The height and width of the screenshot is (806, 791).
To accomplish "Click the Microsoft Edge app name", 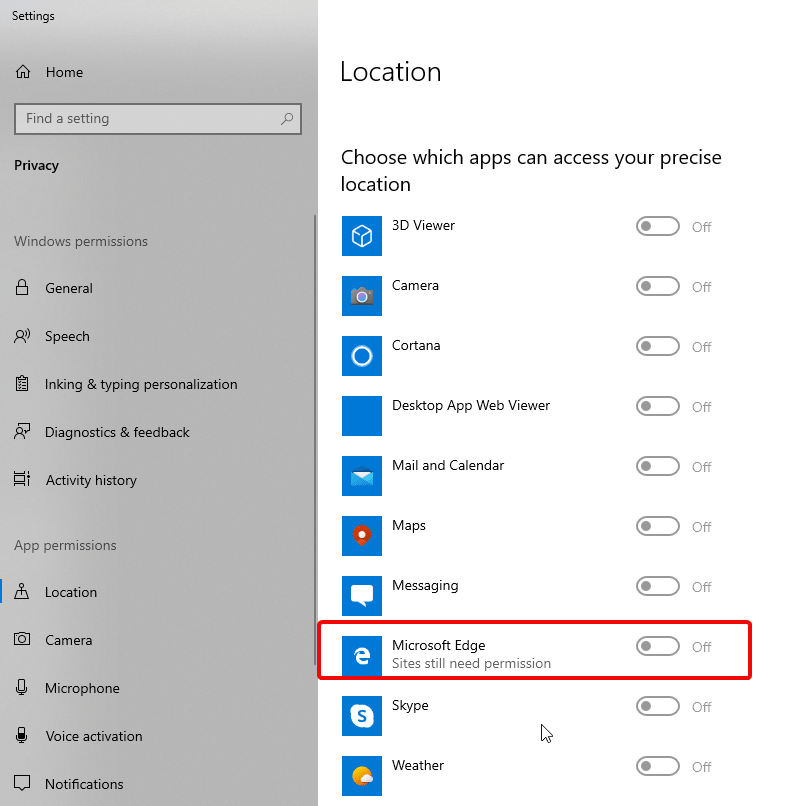I will coord(438,645).
